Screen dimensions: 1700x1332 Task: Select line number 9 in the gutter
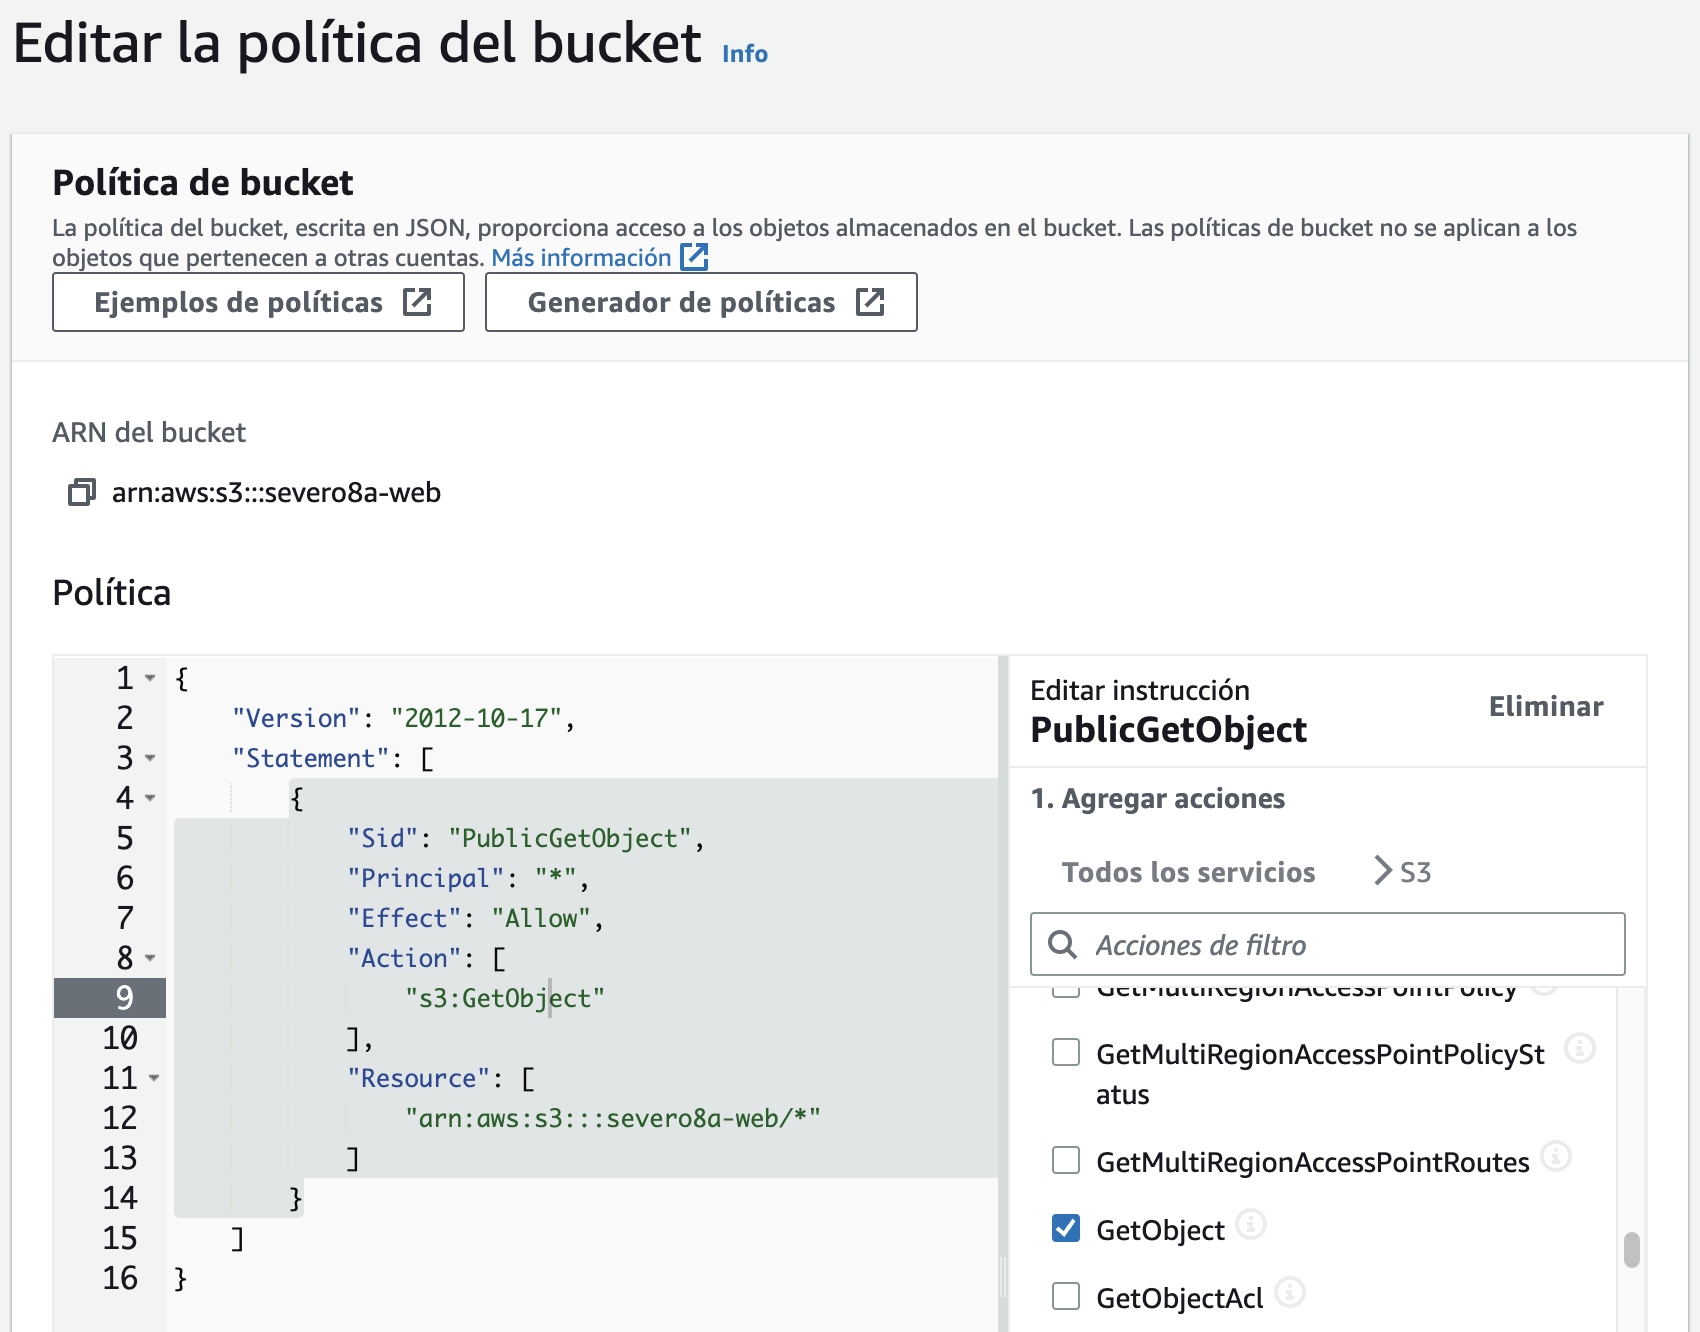(x=124, y=998)
